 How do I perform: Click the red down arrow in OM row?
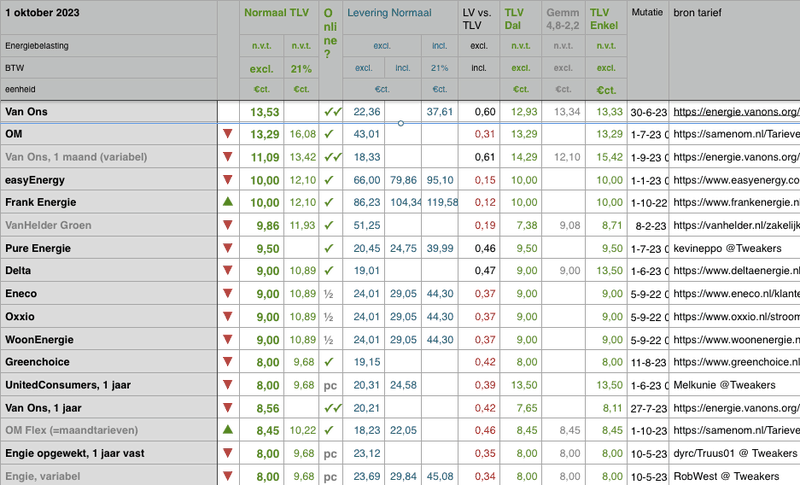tap(228, 134)
